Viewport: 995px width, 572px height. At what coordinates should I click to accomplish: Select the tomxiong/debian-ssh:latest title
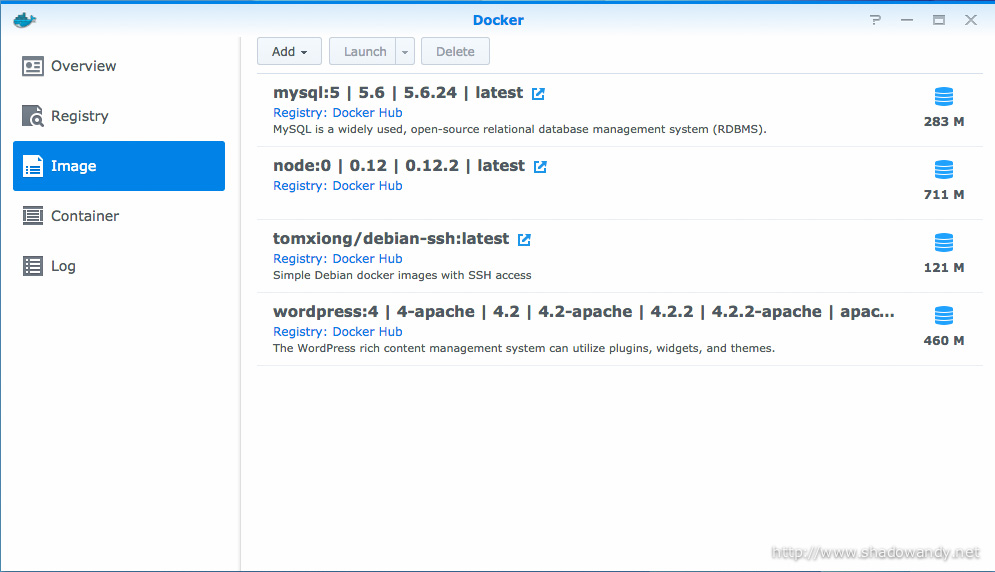(x=391, y=239)
